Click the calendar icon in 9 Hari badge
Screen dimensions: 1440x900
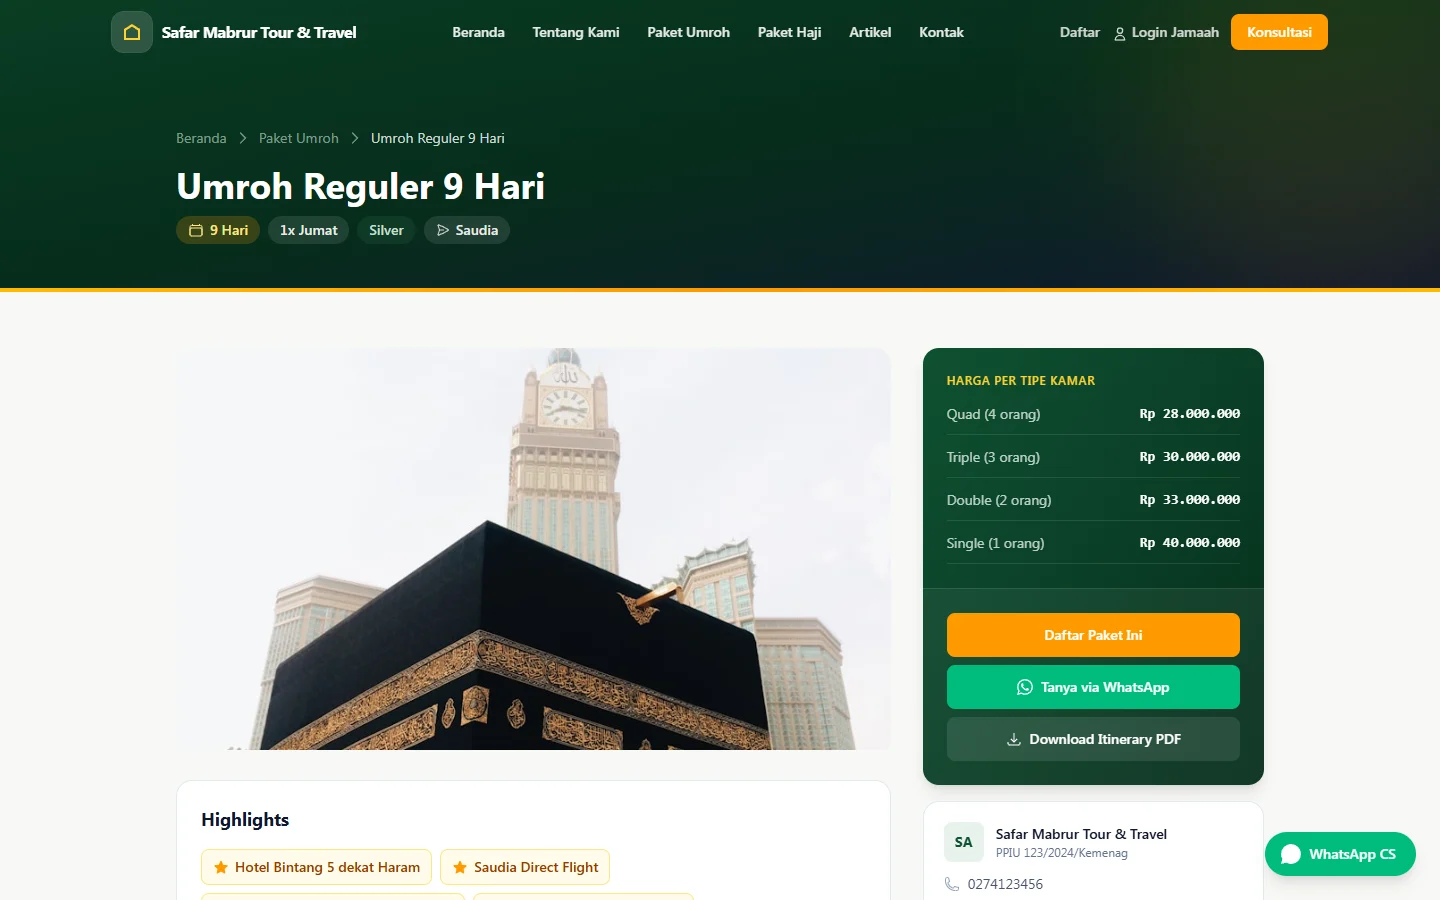pos(196,230)
